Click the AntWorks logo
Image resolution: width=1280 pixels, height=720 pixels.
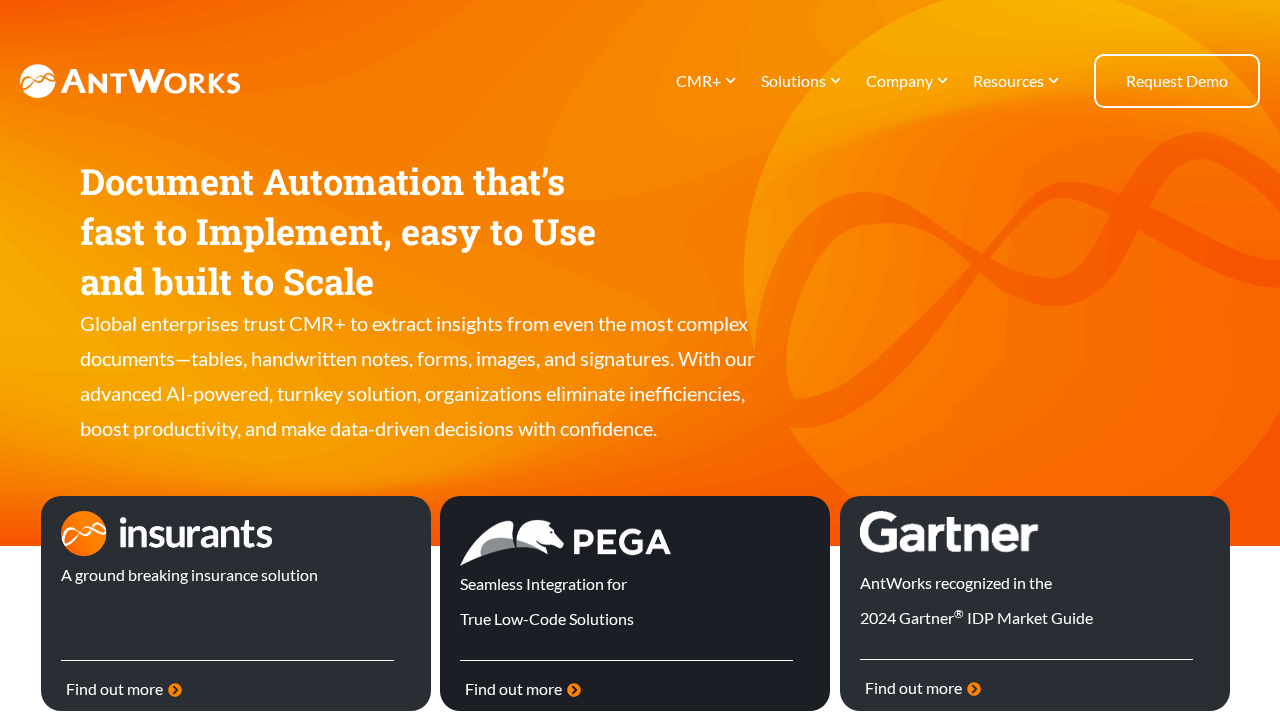click(x=128, y=80)
